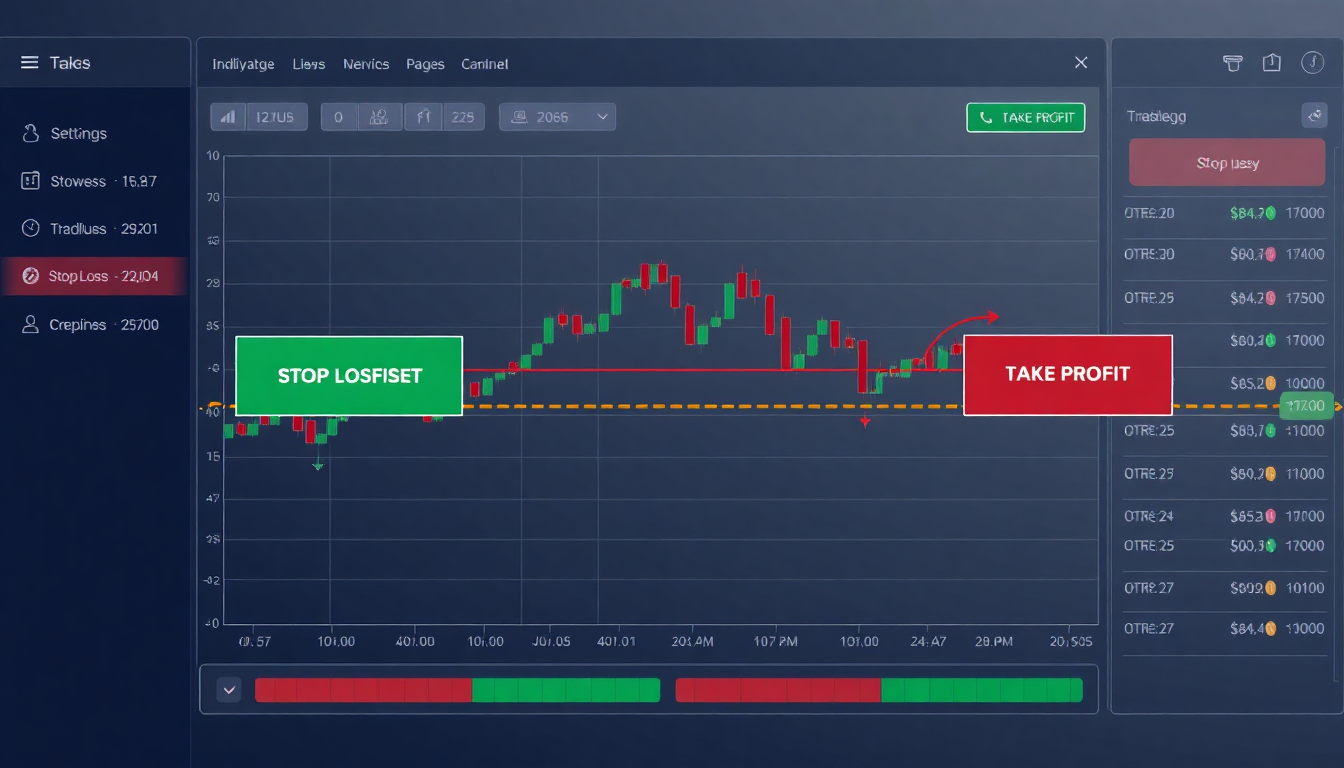Open the Indliyatge menu
The width and height of the screenshot is (1344, 768).
point(243,64)
